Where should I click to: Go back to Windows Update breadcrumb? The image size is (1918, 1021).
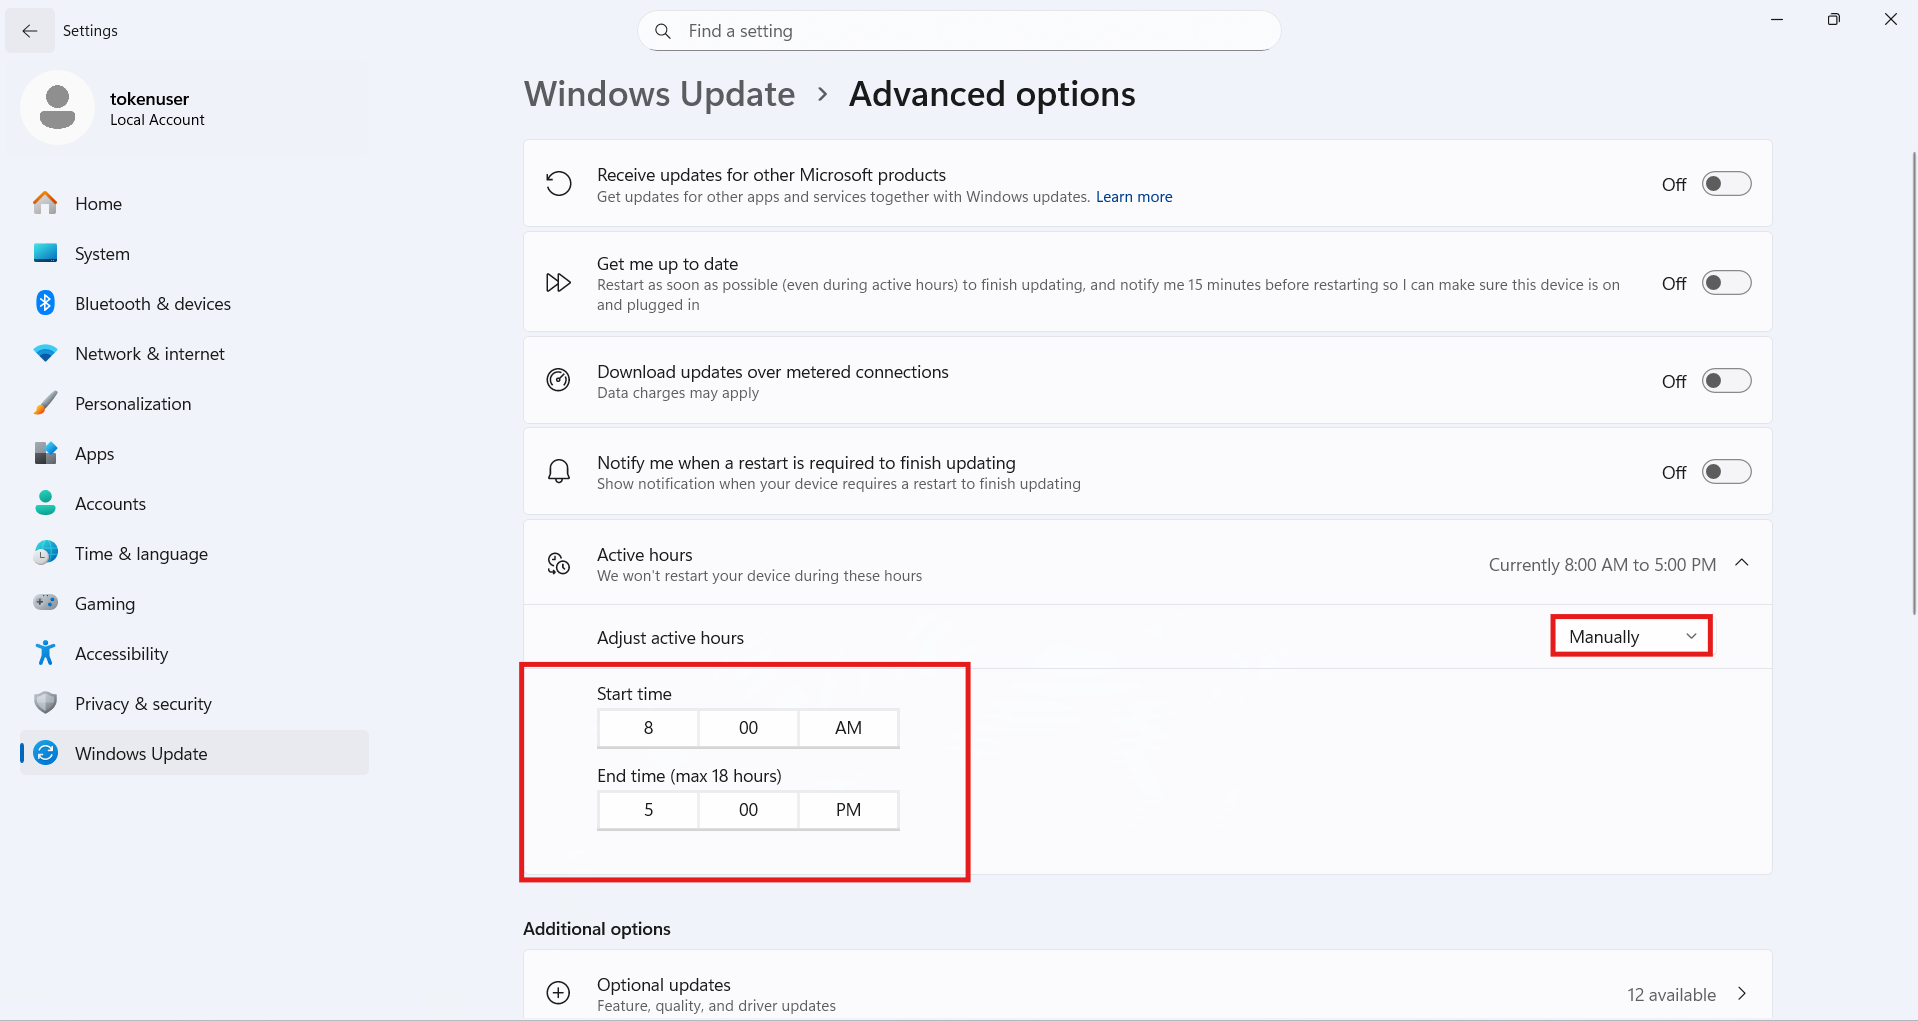(x=659, y=94)
